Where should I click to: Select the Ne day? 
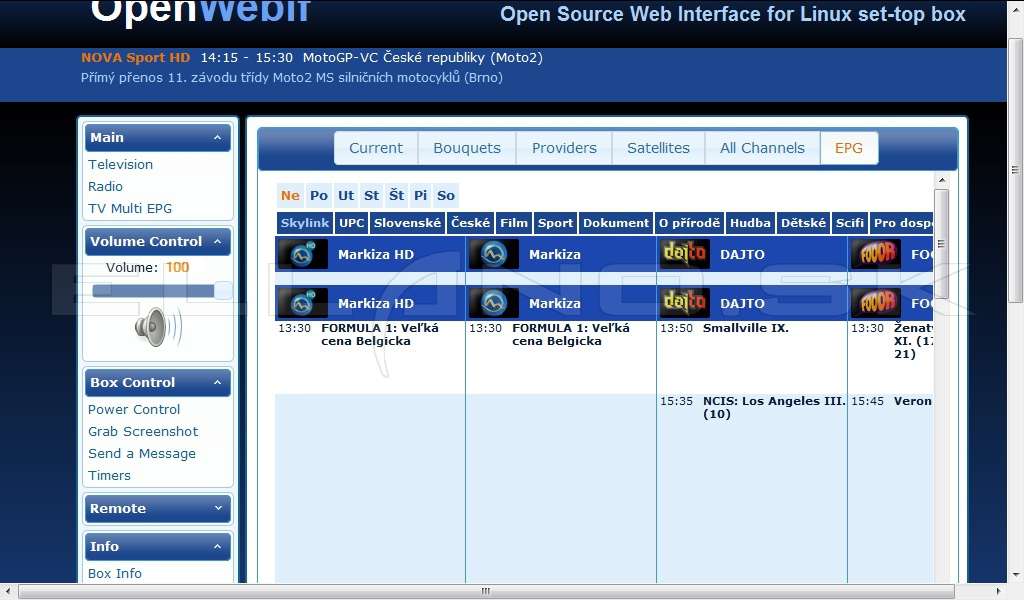click(x=291, y=195)
